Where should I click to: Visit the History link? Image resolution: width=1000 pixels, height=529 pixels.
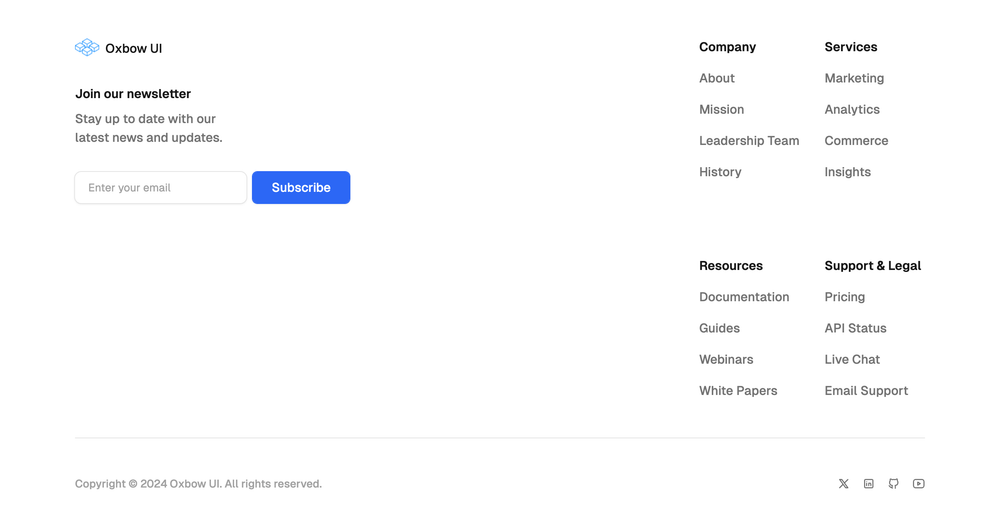[720, 172]
